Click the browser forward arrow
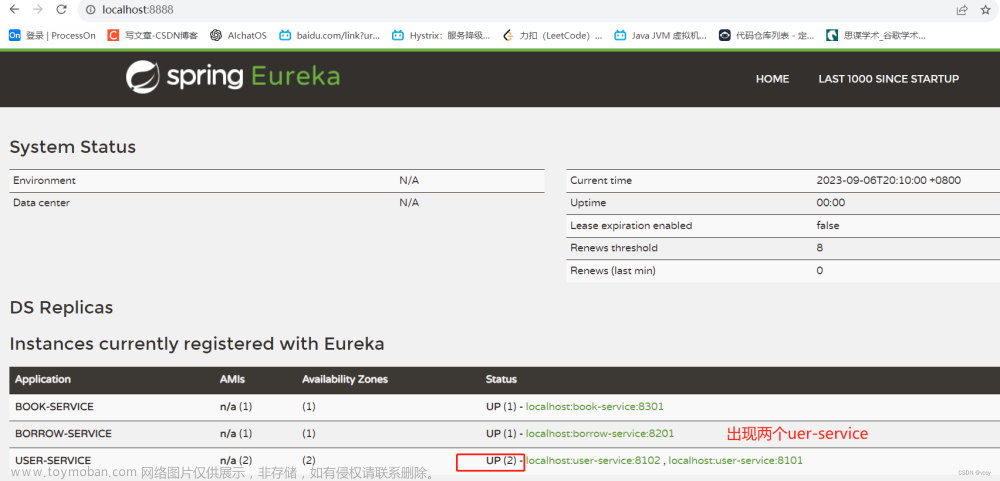The height and width of the screenshot is (481, 1000). point(38,10)
